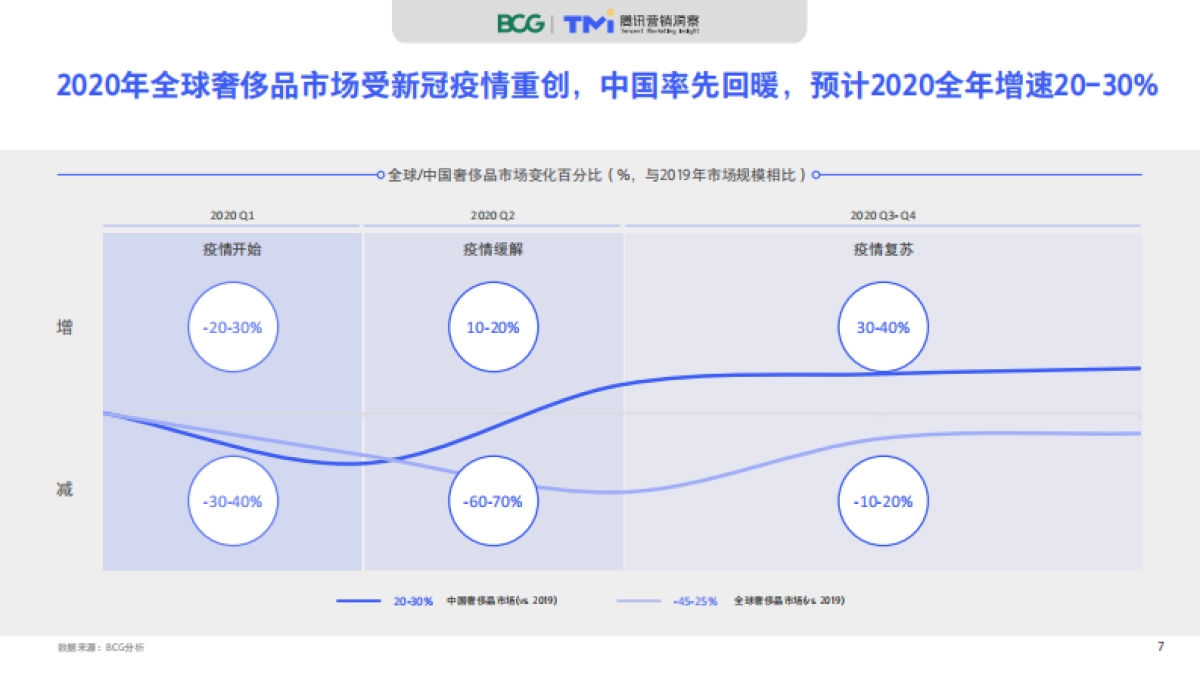Click the TMI 腾讯营销洞察 logo
The height and width of the screenshot is (675, 1200).
click(628, 23)
